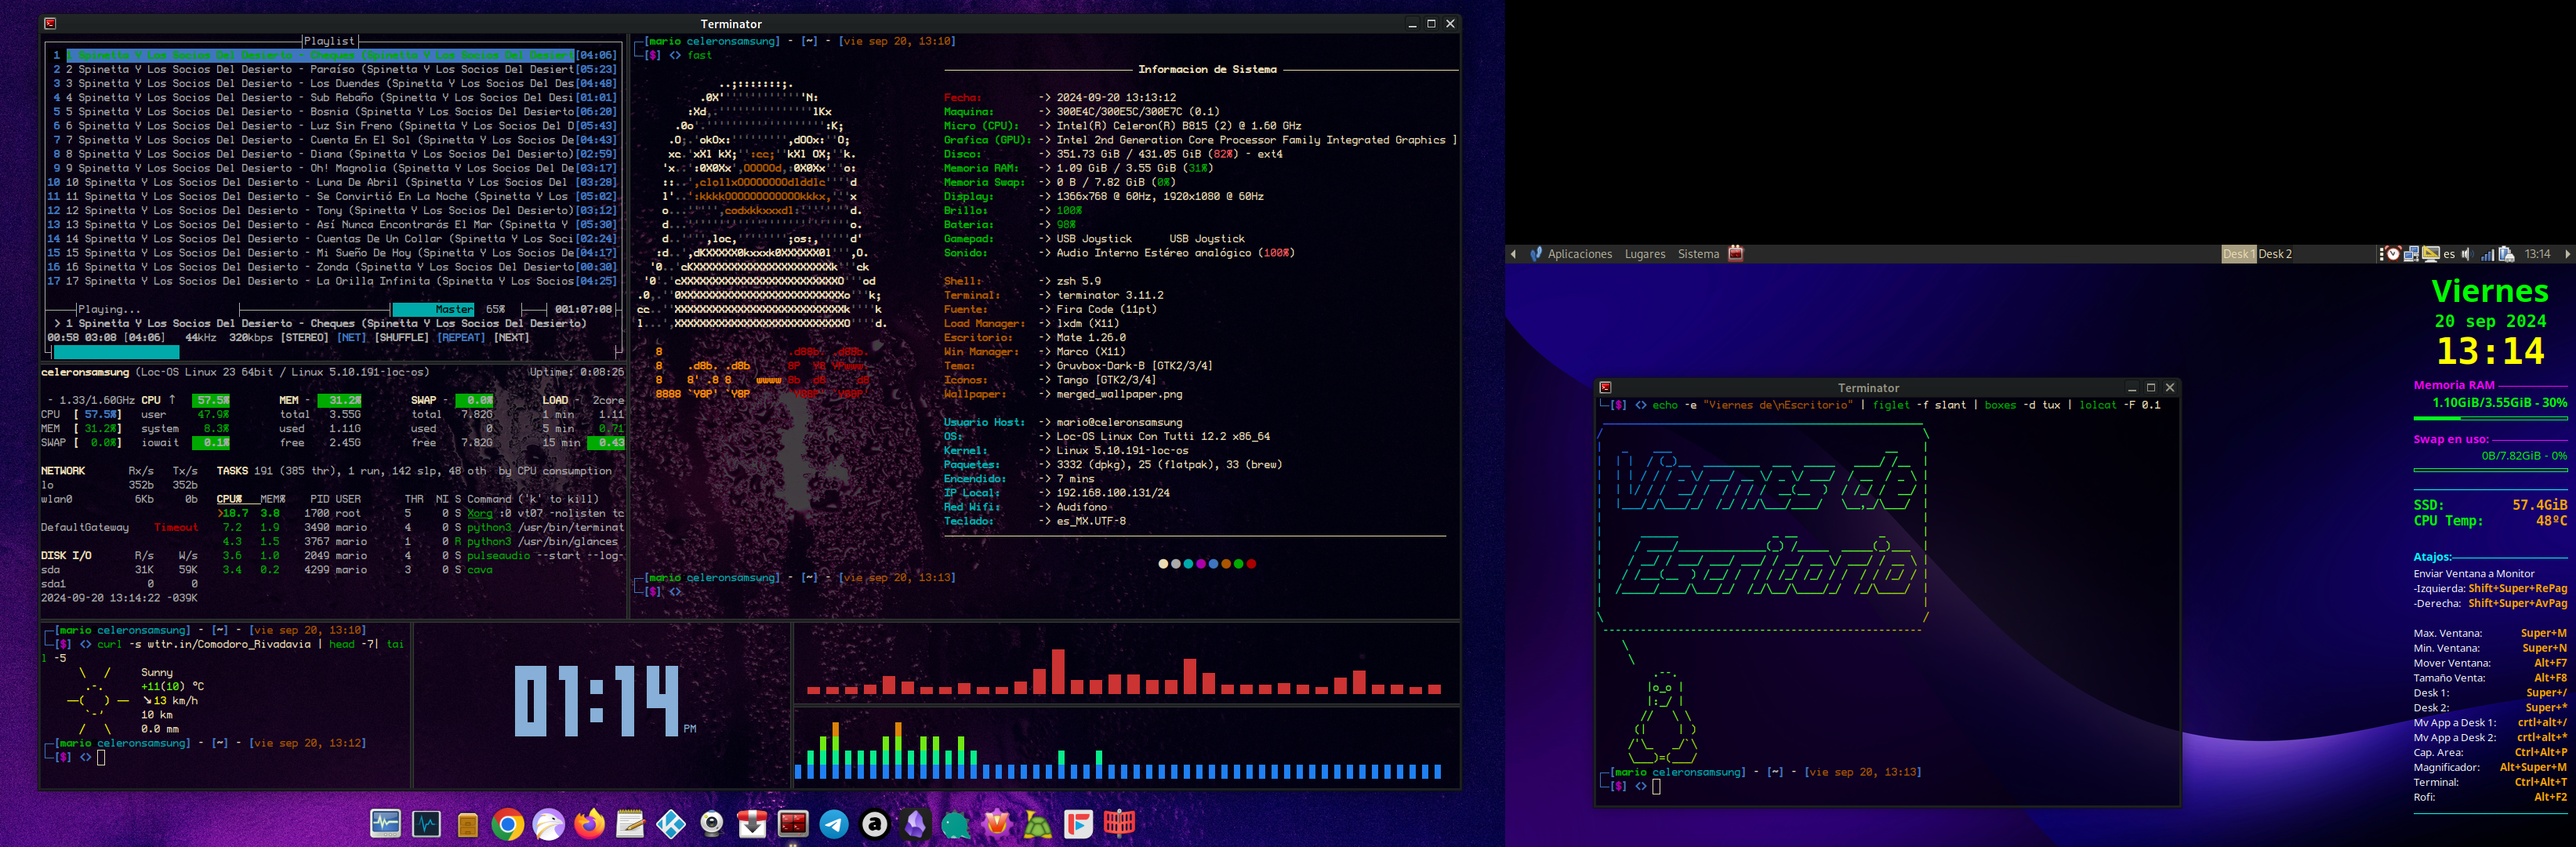Image resolution: width=2576 pixels, height=847 pixels.
Task: Open the signal bars tray icon
Action: click(x=2488, y=254)
